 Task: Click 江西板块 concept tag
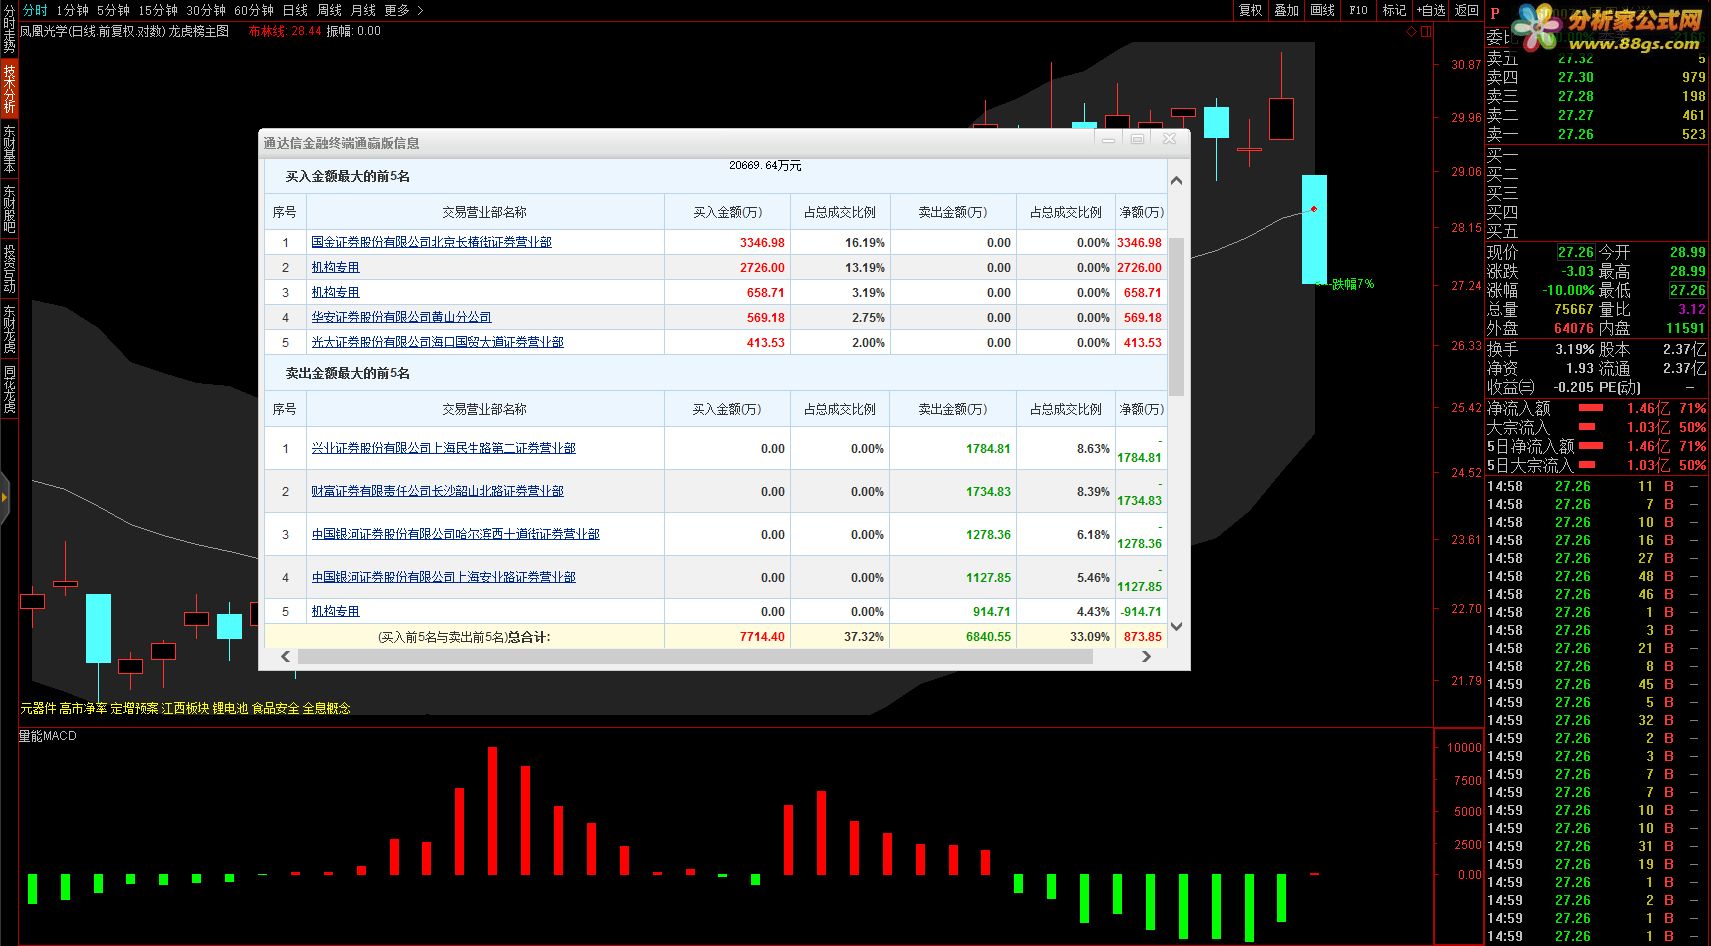185,708
